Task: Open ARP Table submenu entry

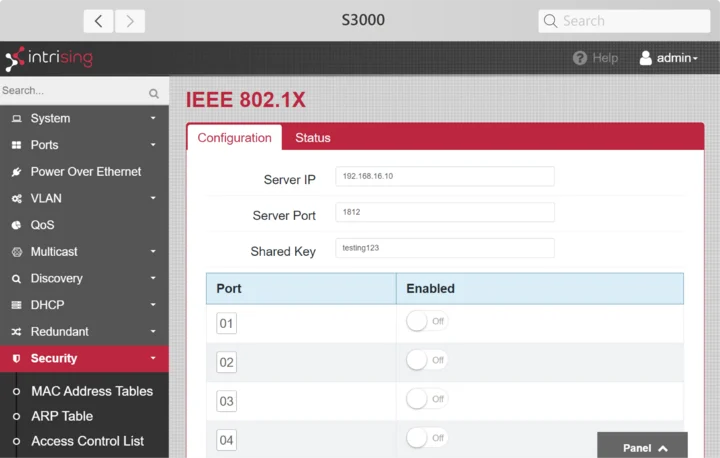Action: (62, 416)
